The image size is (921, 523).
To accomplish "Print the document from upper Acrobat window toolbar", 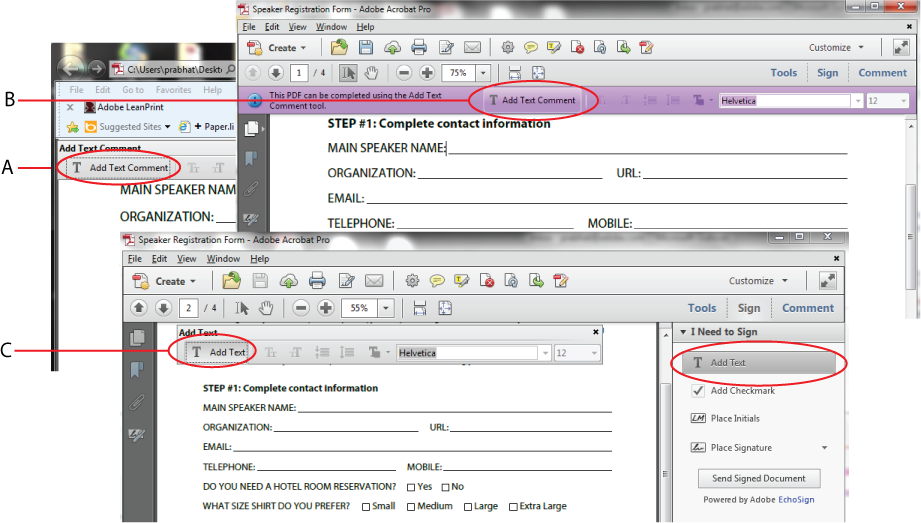I will point(419,48).
